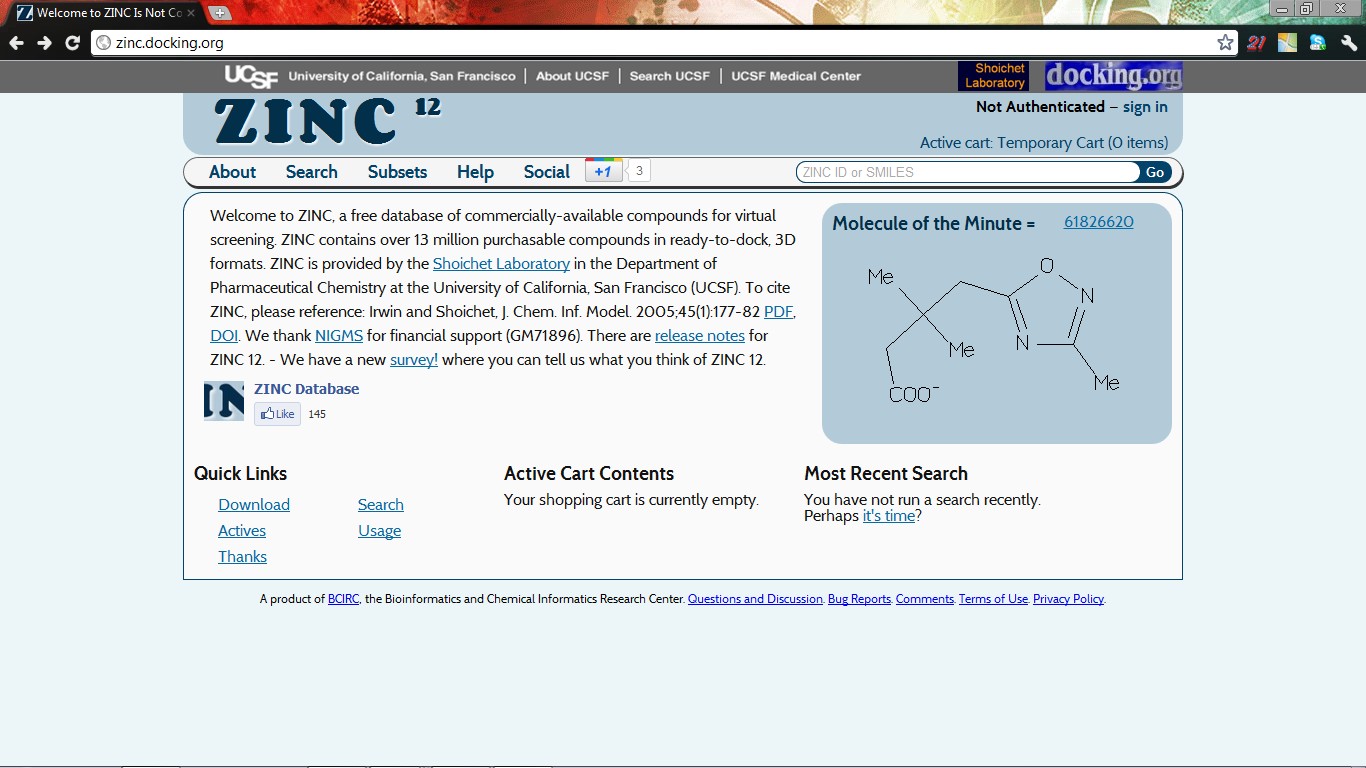
Task: Open Questions and Discussion footer link
Action: (x=755, y=599)
